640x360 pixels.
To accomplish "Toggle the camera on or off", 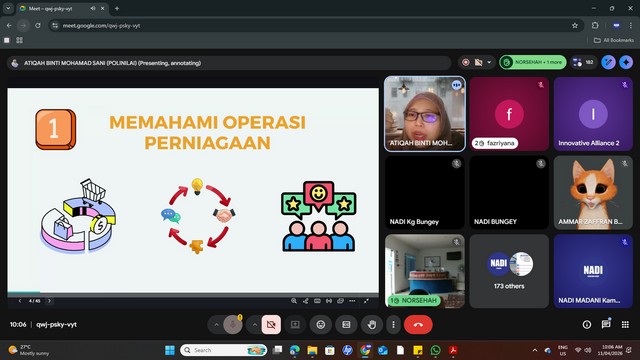I will 271,324.
